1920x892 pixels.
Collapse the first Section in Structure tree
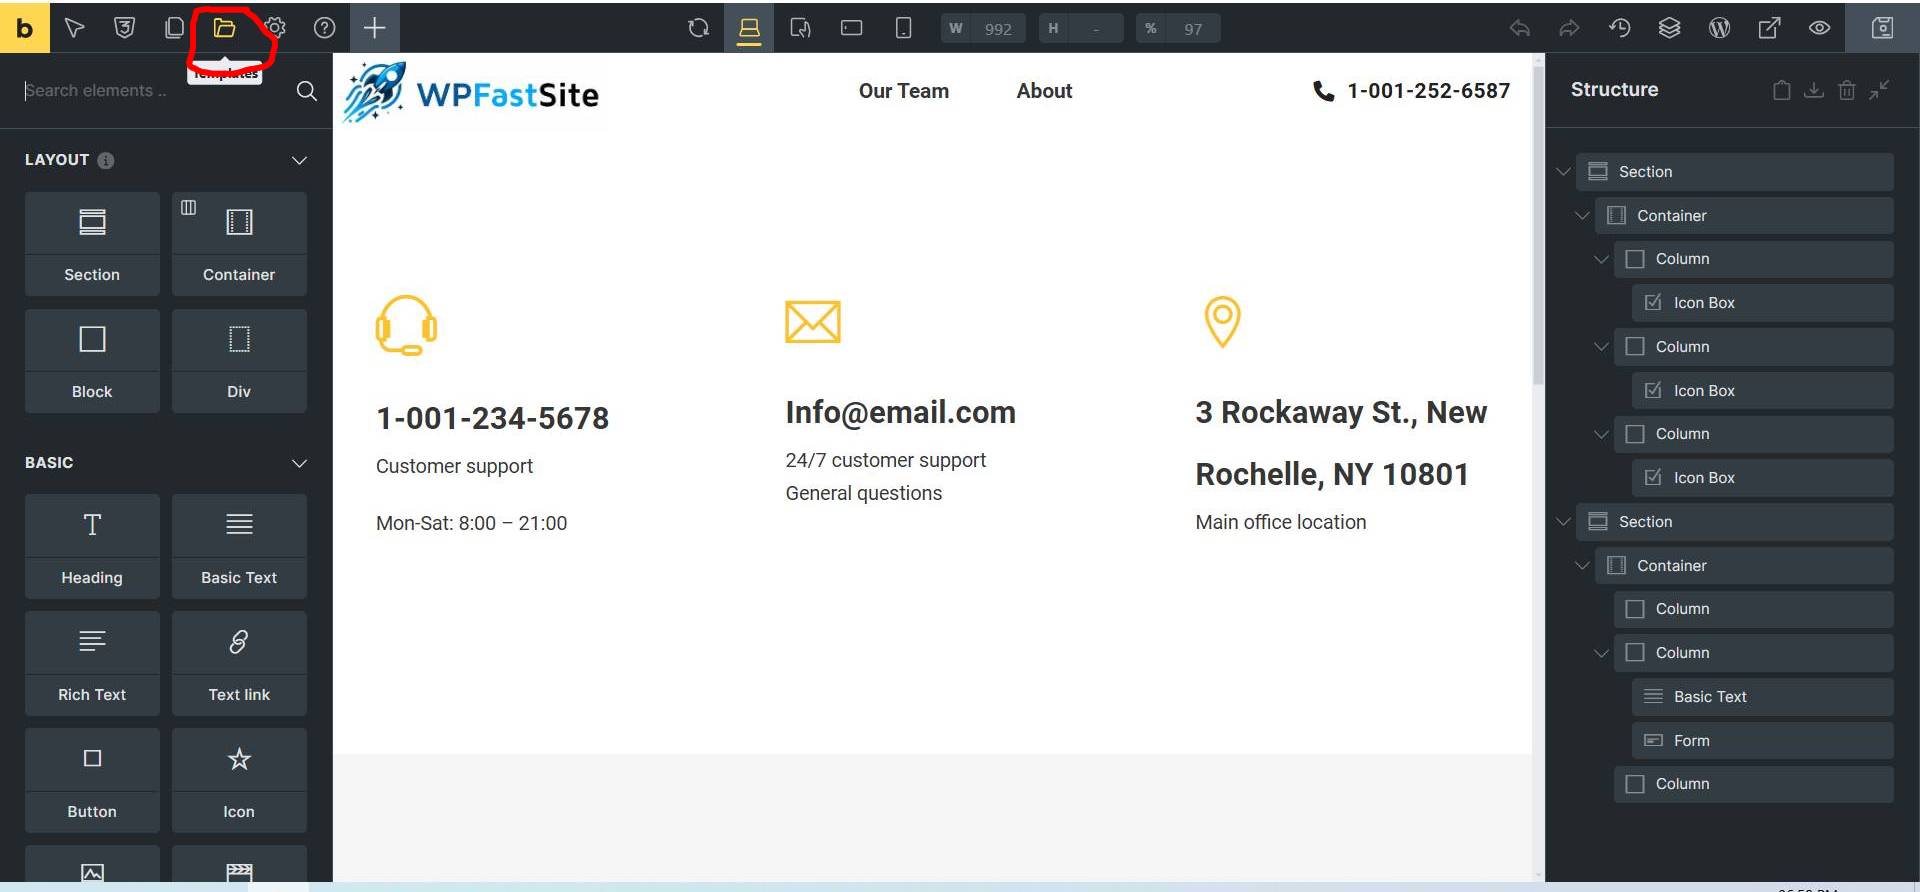point(1563,172)
